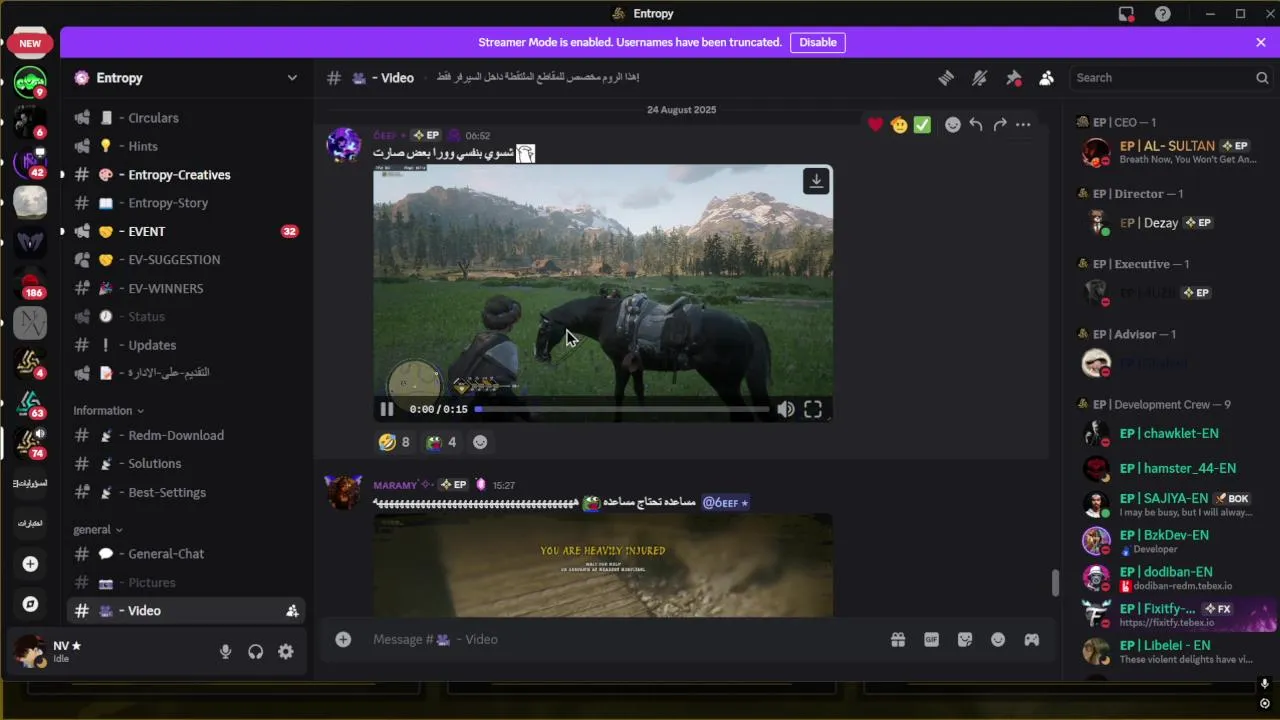Open the Circulars channel
The height and width of the screenshot is (720, 1280).
(186, 118)
